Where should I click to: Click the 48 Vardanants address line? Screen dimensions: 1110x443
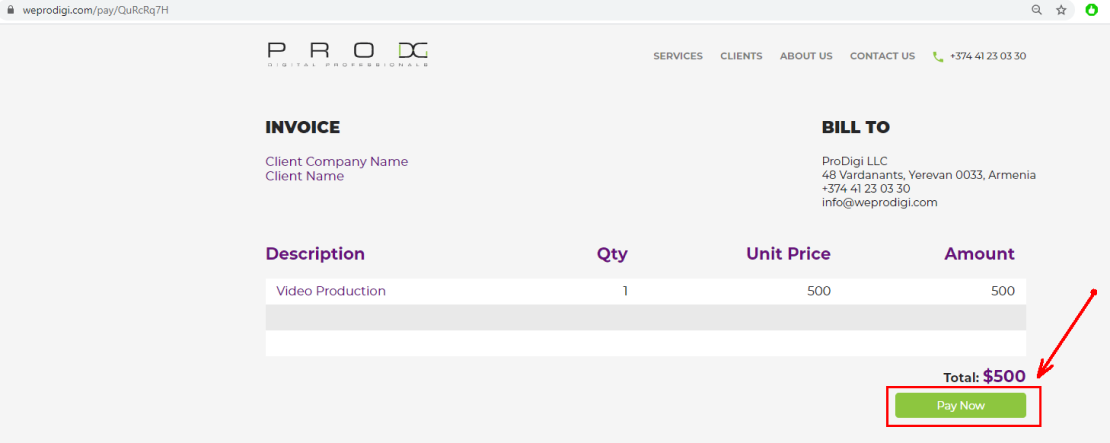(928, 175)
